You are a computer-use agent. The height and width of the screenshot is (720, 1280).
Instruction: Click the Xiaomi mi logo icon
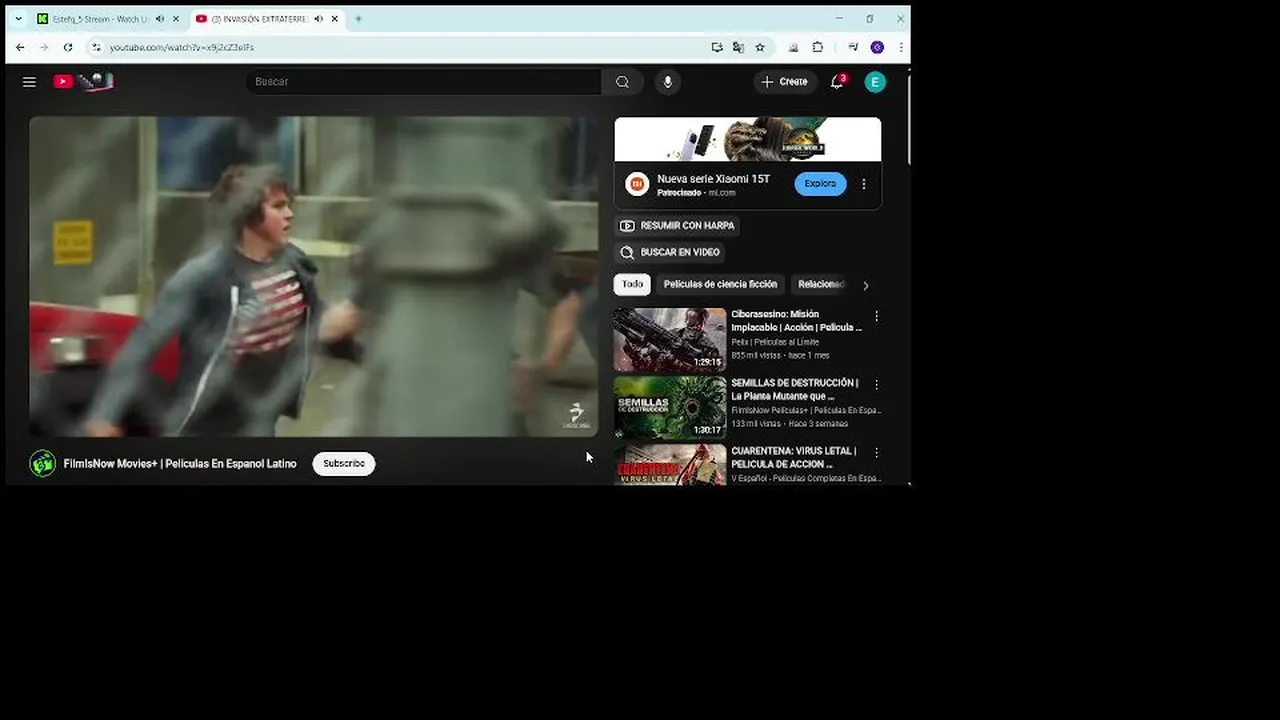pos(637,184)
